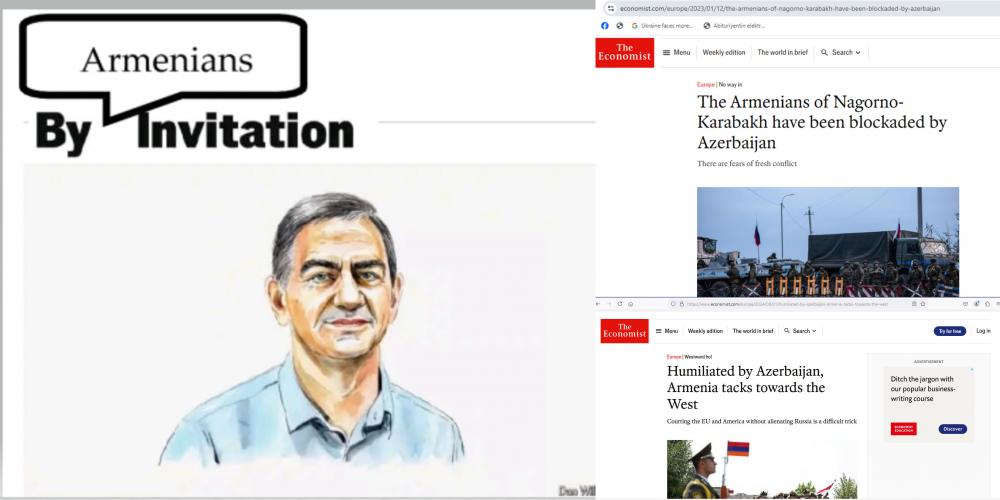Click the site settings icon beside the URL
The height and width of the screenshot is (500, 1000).
click(610, 8)
